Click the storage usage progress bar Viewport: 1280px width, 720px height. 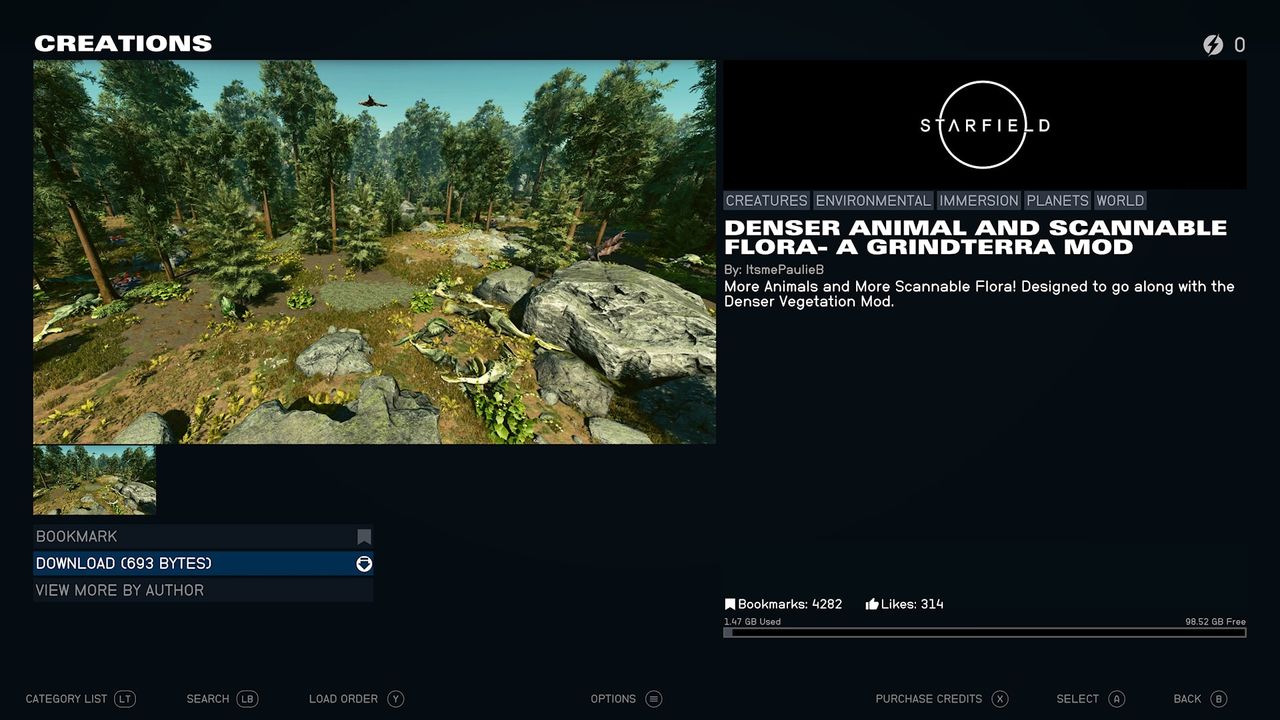985,633
